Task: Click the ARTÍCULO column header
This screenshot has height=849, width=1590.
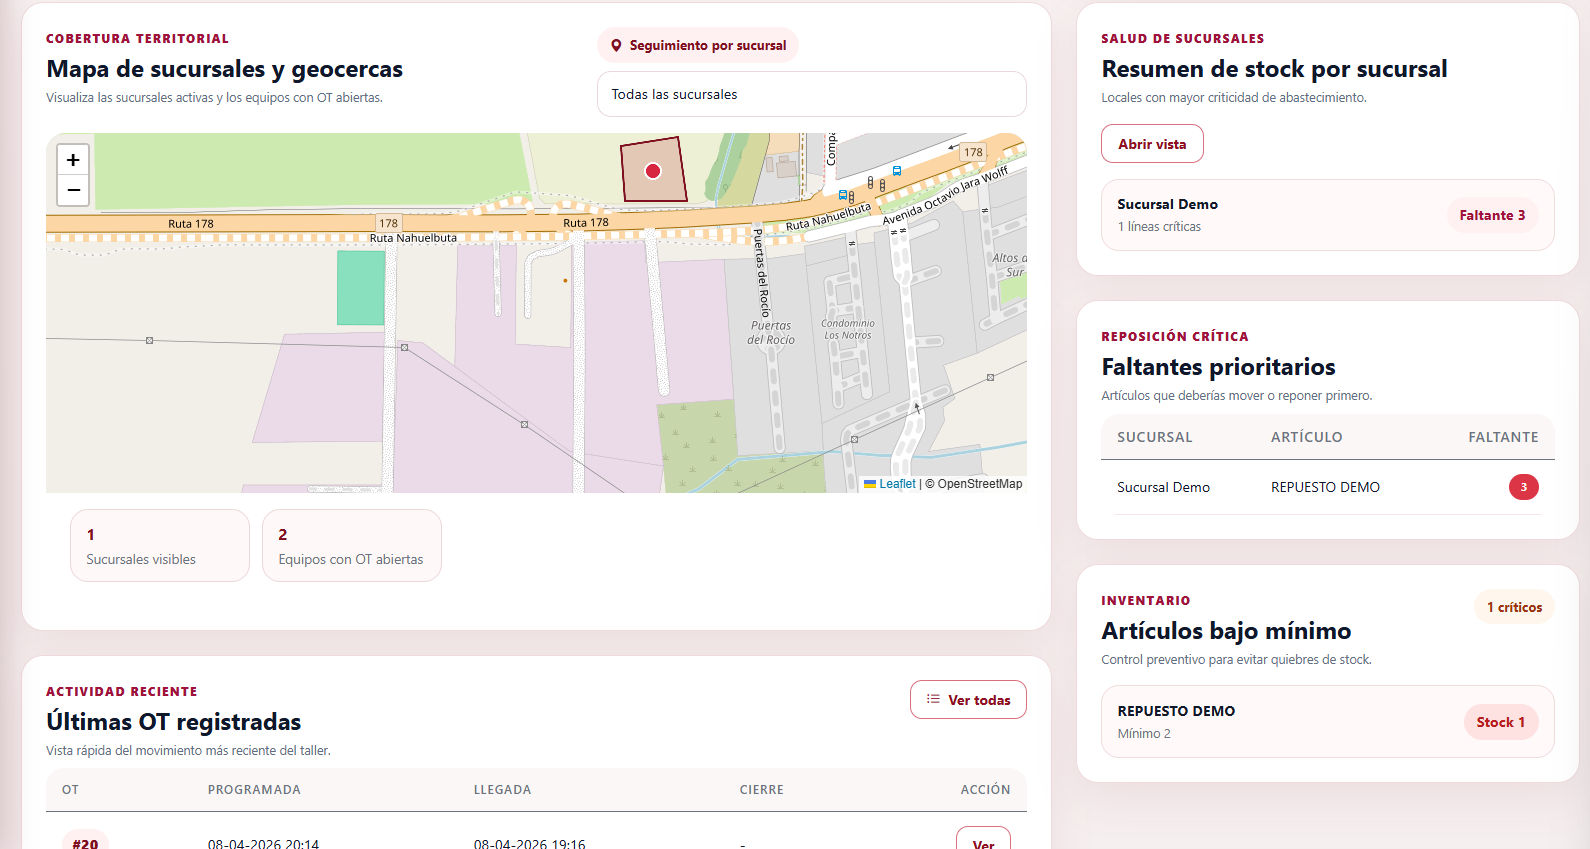Action: (x=1307, y=437)
